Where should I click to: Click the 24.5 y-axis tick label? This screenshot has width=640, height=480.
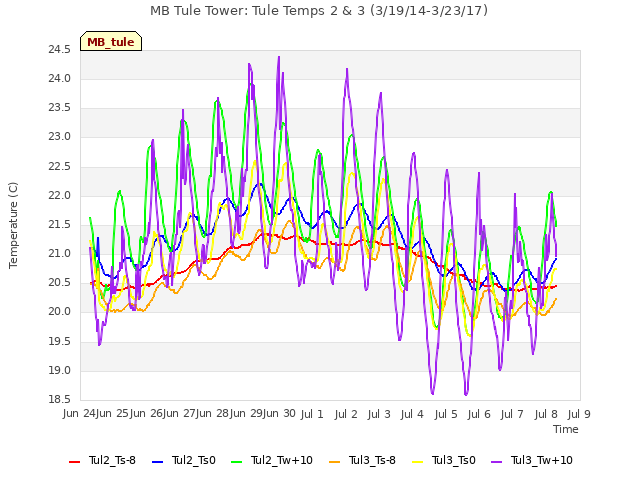[x=60, y=50]
